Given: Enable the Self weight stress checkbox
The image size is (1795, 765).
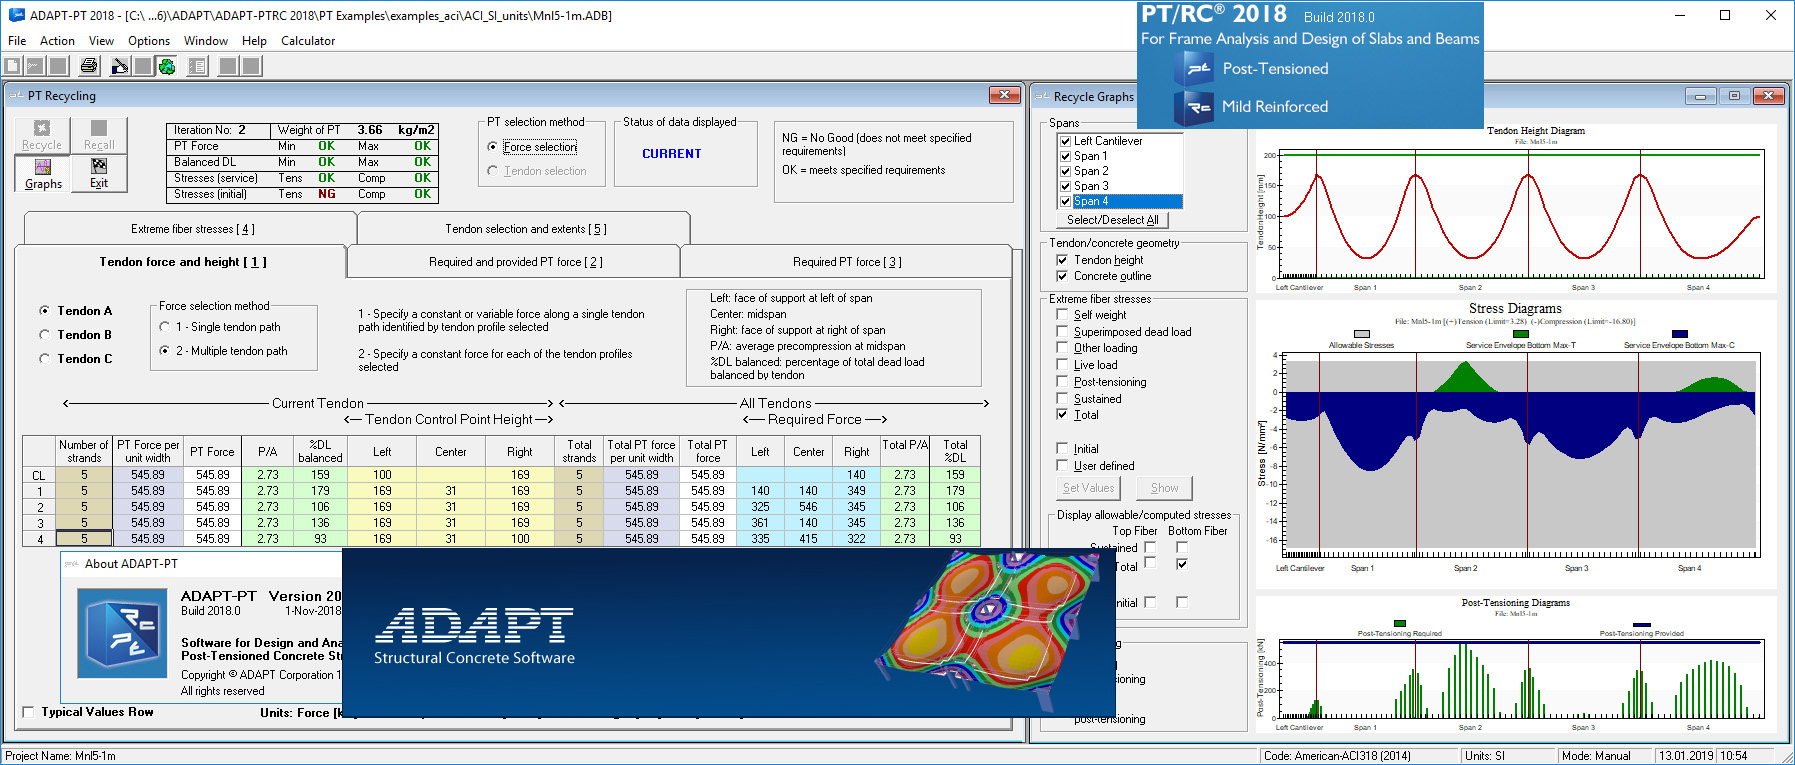Looking at the screenshot, I should pos(1062,315).
